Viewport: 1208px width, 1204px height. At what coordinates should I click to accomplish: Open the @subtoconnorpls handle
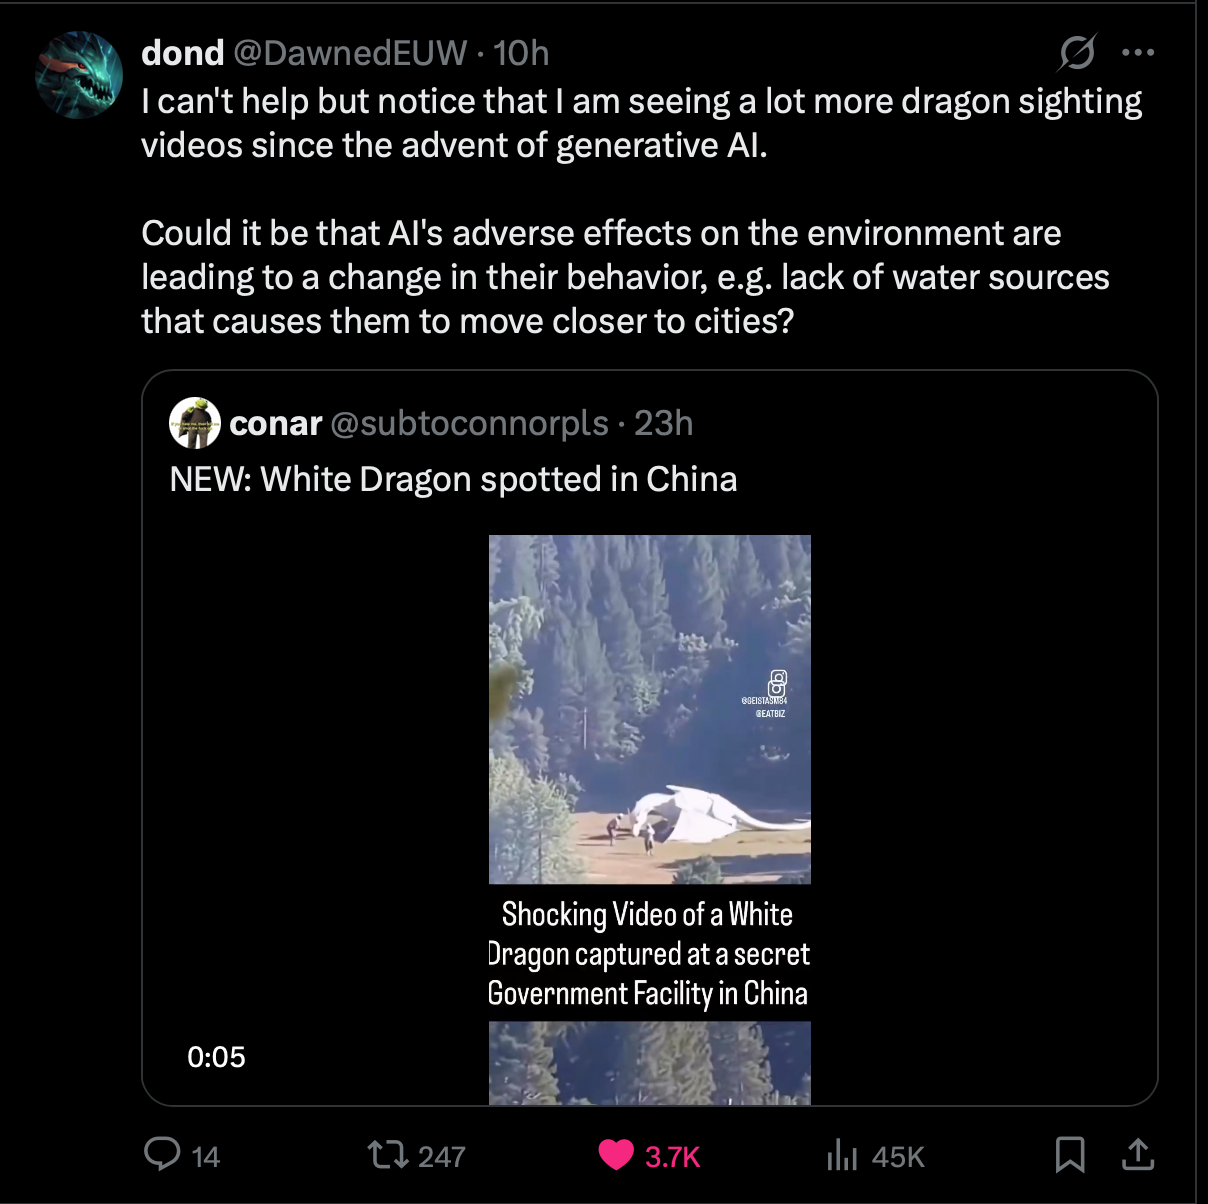tap(469, 424)
